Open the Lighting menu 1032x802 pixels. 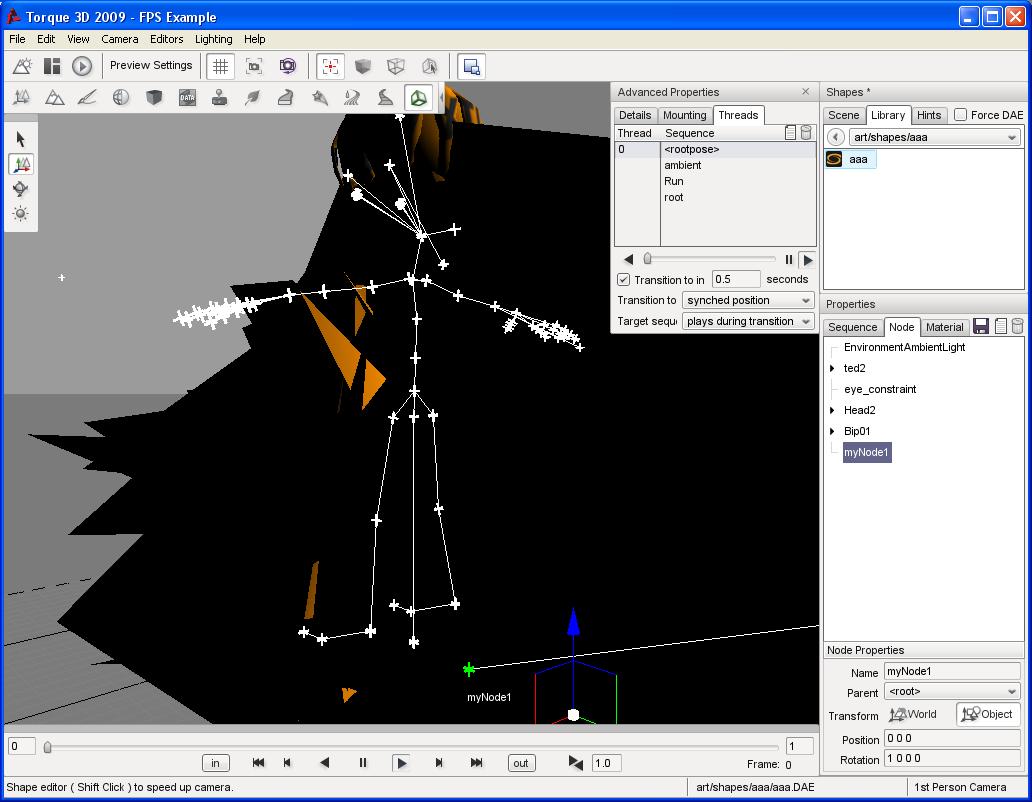[x=213, y=39]
